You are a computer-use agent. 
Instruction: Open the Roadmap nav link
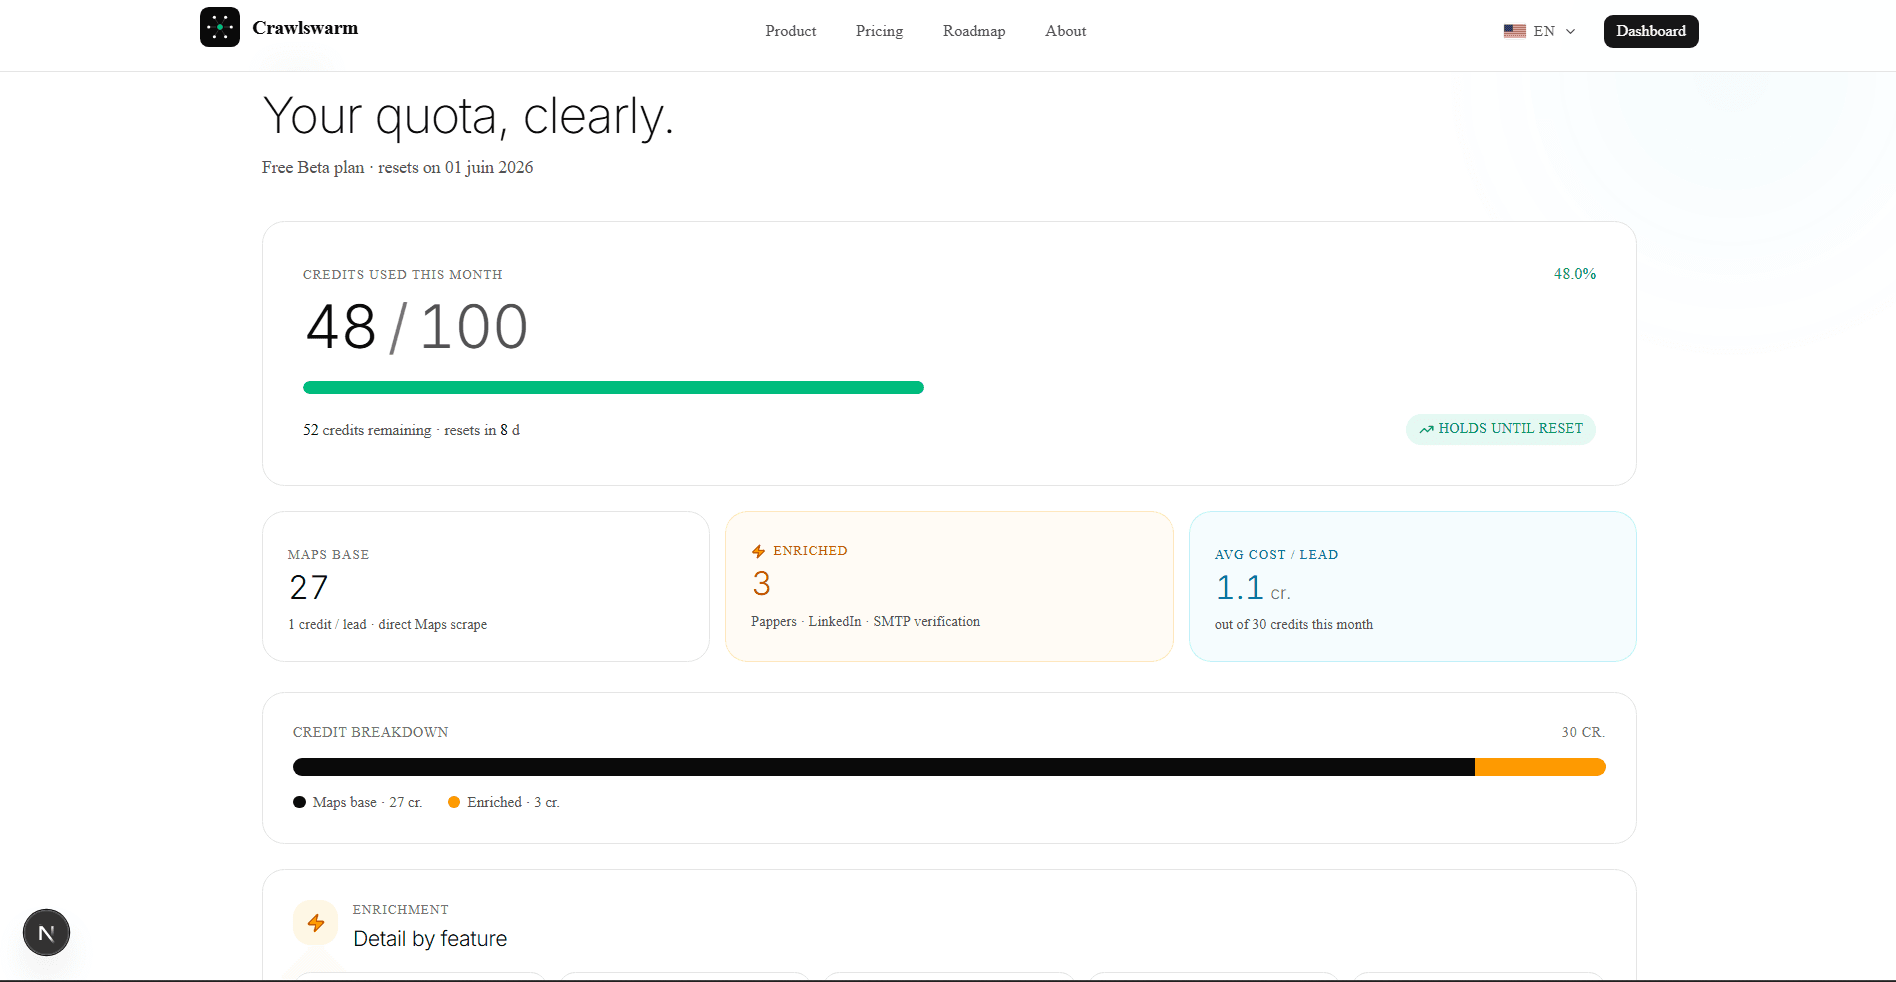point(974,31)
